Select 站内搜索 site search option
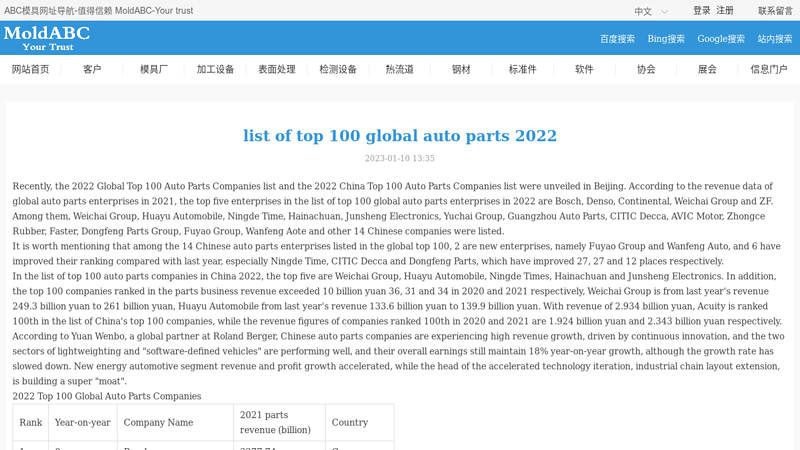The width and height of the screenshot is (800, 450). [x=774, y=39]
